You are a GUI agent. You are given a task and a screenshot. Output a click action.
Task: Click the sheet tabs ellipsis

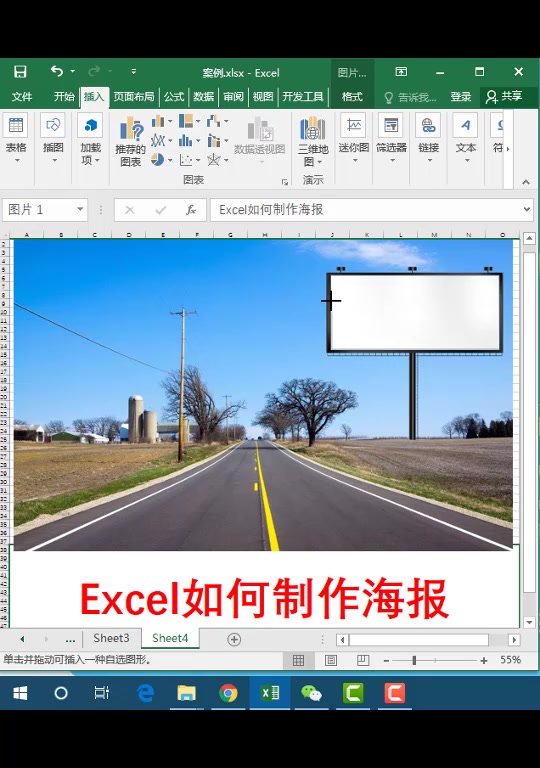70,640
